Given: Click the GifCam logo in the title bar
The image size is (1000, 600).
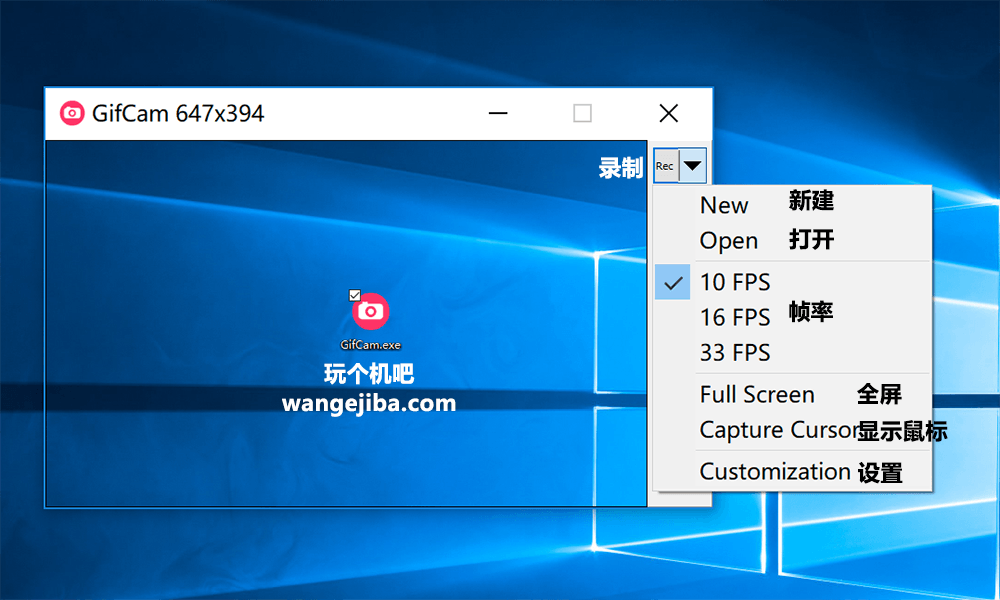Looking at the screenshot, I should tap(72, 113).
